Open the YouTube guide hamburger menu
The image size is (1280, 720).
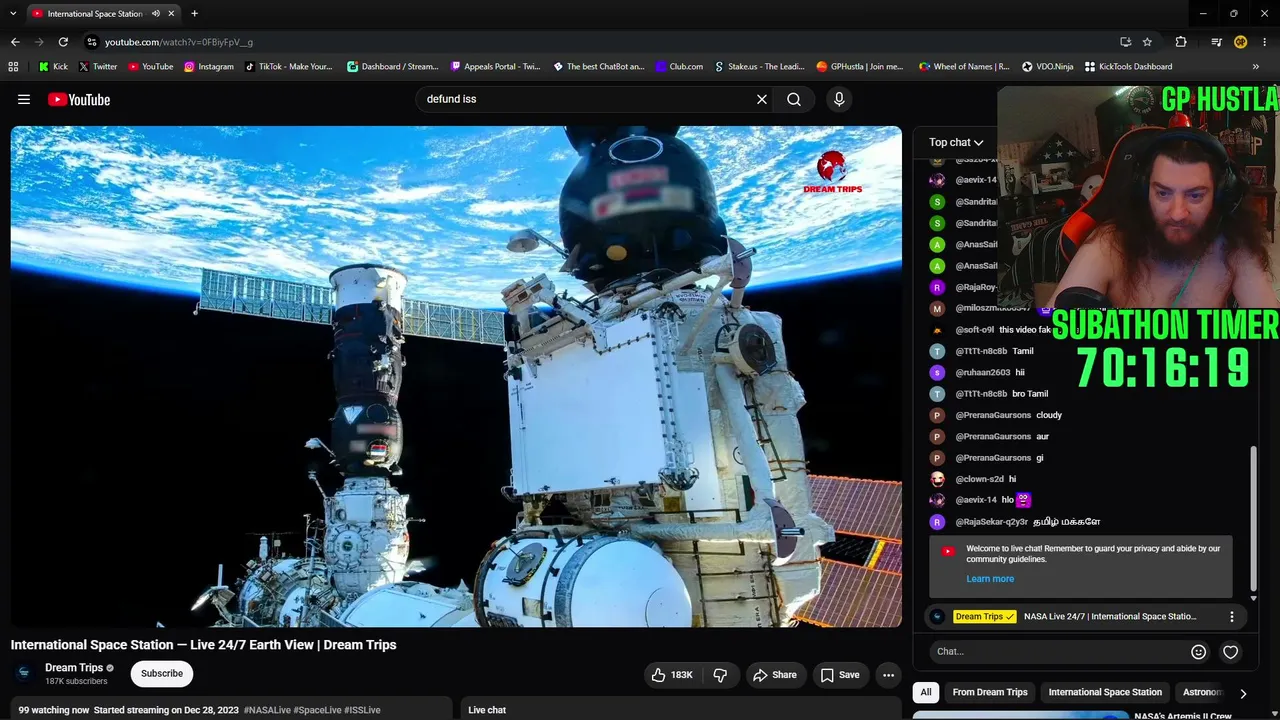click(x=24, y=99)
